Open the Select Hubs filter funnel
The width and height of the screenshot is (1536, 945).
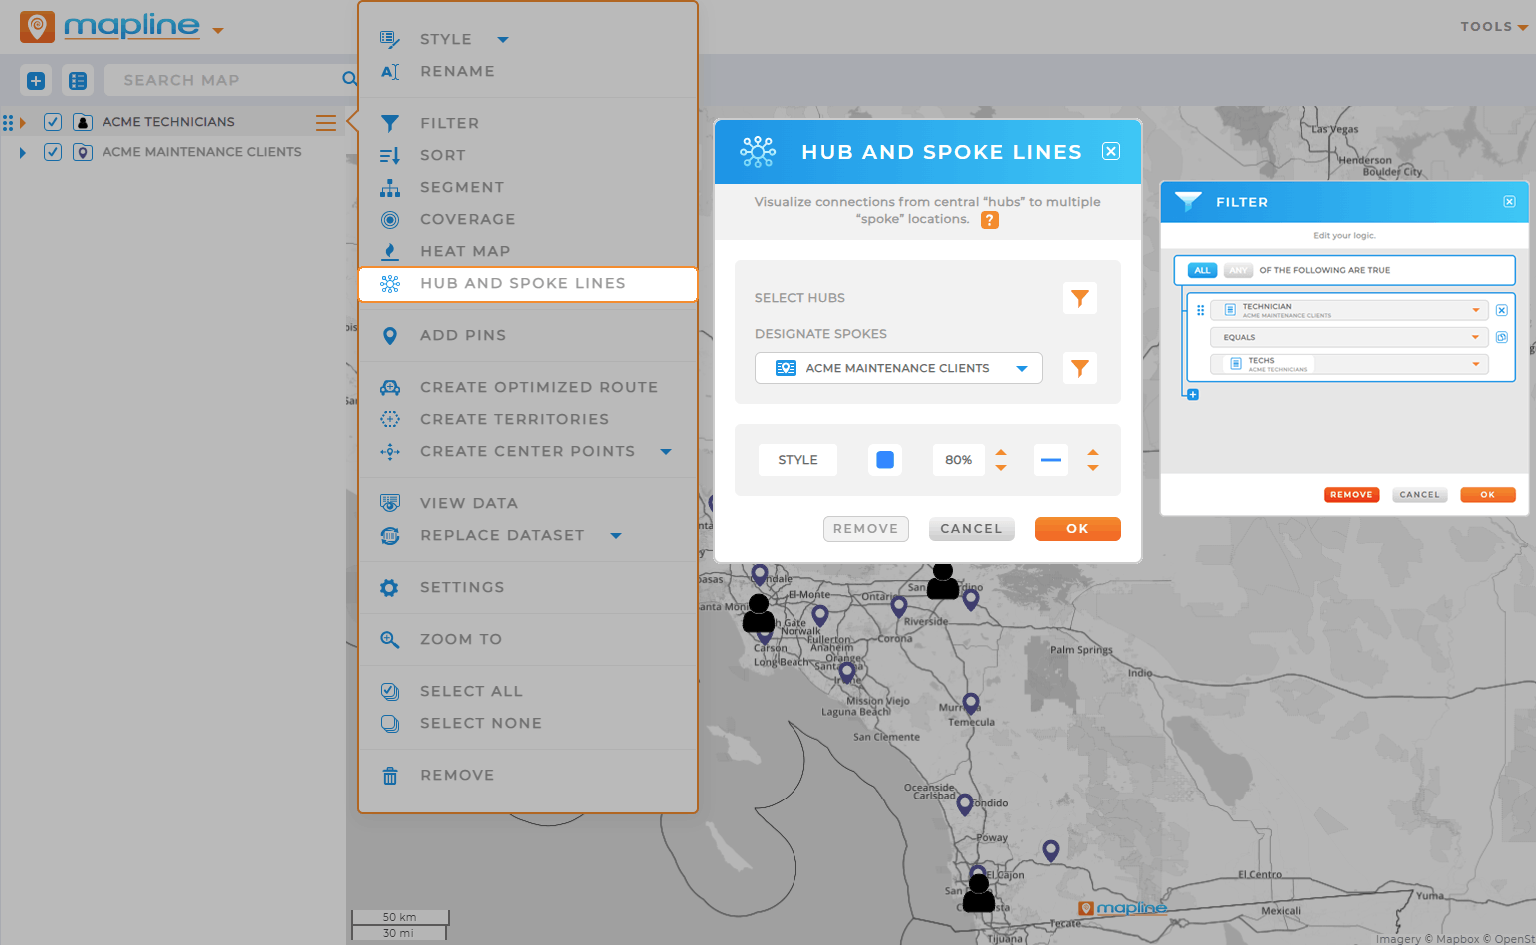pyautogui.click(x=1080, y=298)
